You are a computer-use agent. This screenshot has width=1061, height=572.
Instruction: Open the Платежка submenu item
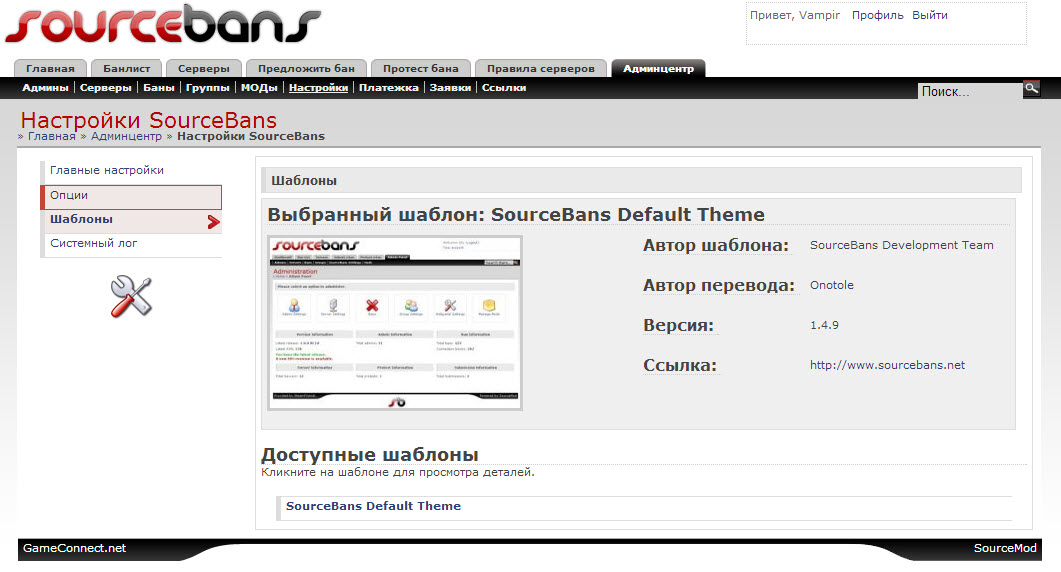pyautogui.click(x=388, y=87)
